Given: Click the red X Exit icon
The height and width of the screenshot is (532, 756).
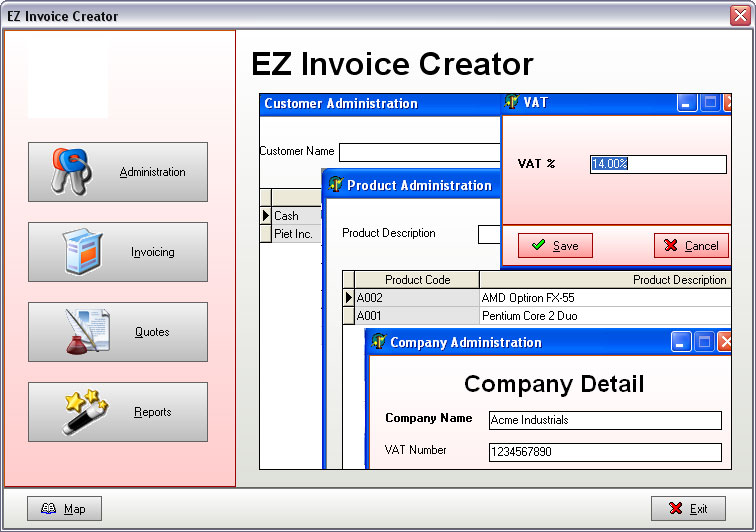Looking at the screenshot, I should click(x=676, y=509).
